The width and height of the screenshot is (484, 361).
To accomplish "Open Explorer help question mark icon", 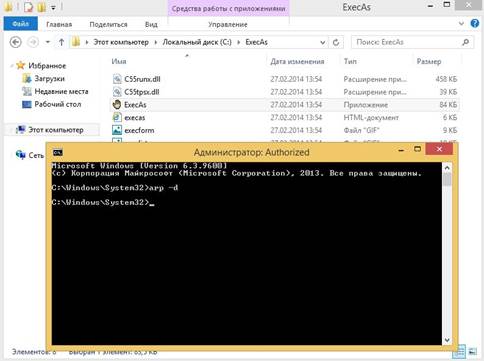I will point(475,23).
